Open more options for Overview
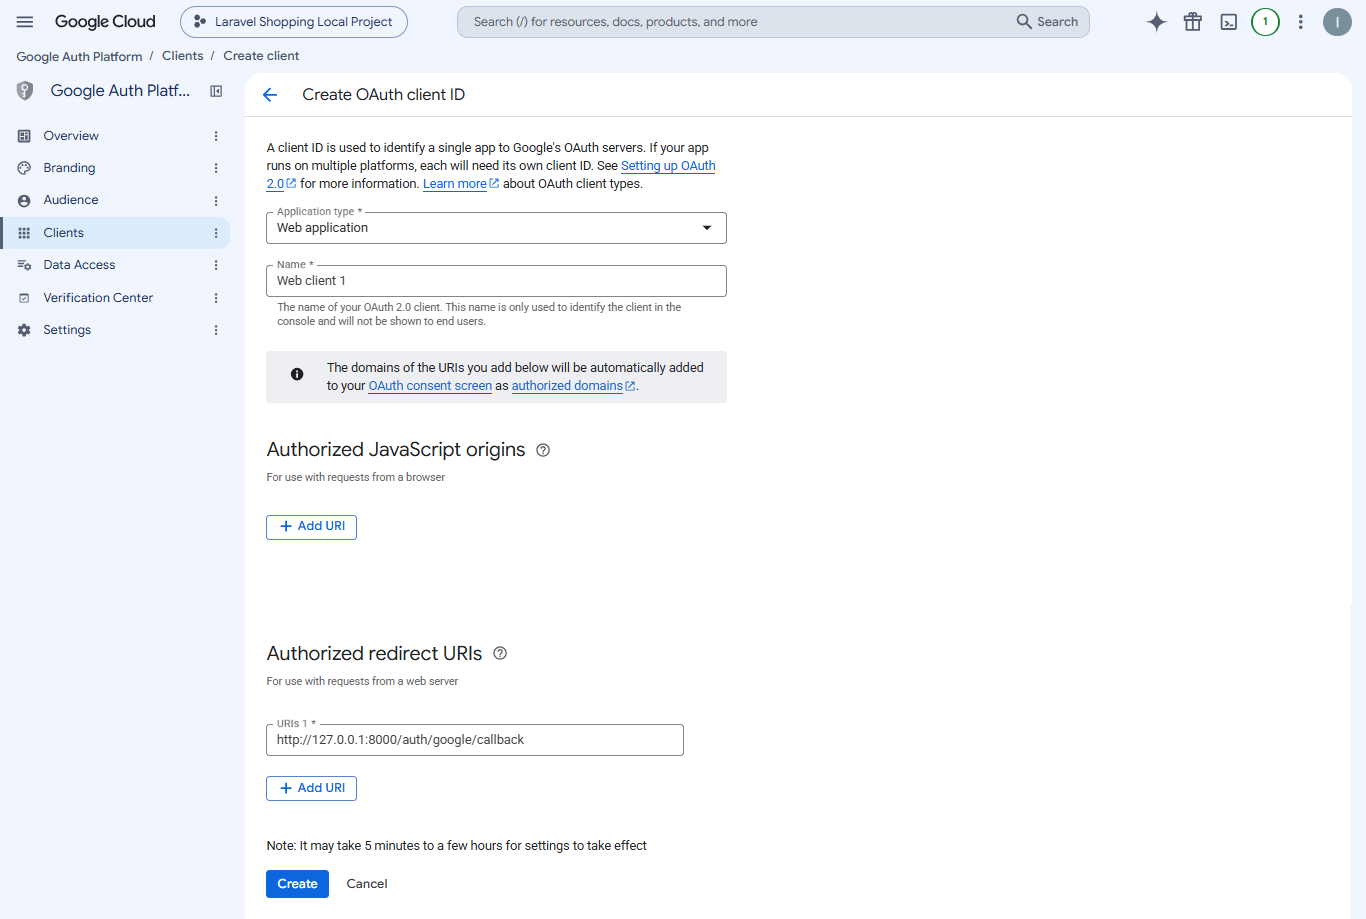This screenshot has width=1366, height=919. [x=216, y=136]
